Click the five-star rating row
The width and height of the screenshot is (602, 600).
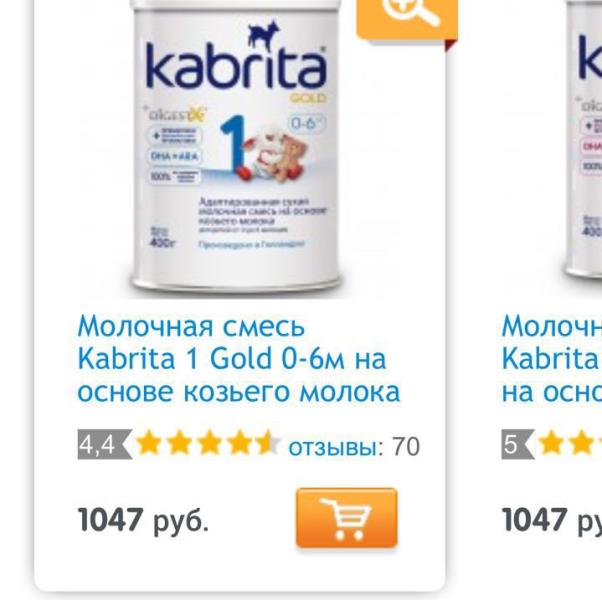click(208, 443)
